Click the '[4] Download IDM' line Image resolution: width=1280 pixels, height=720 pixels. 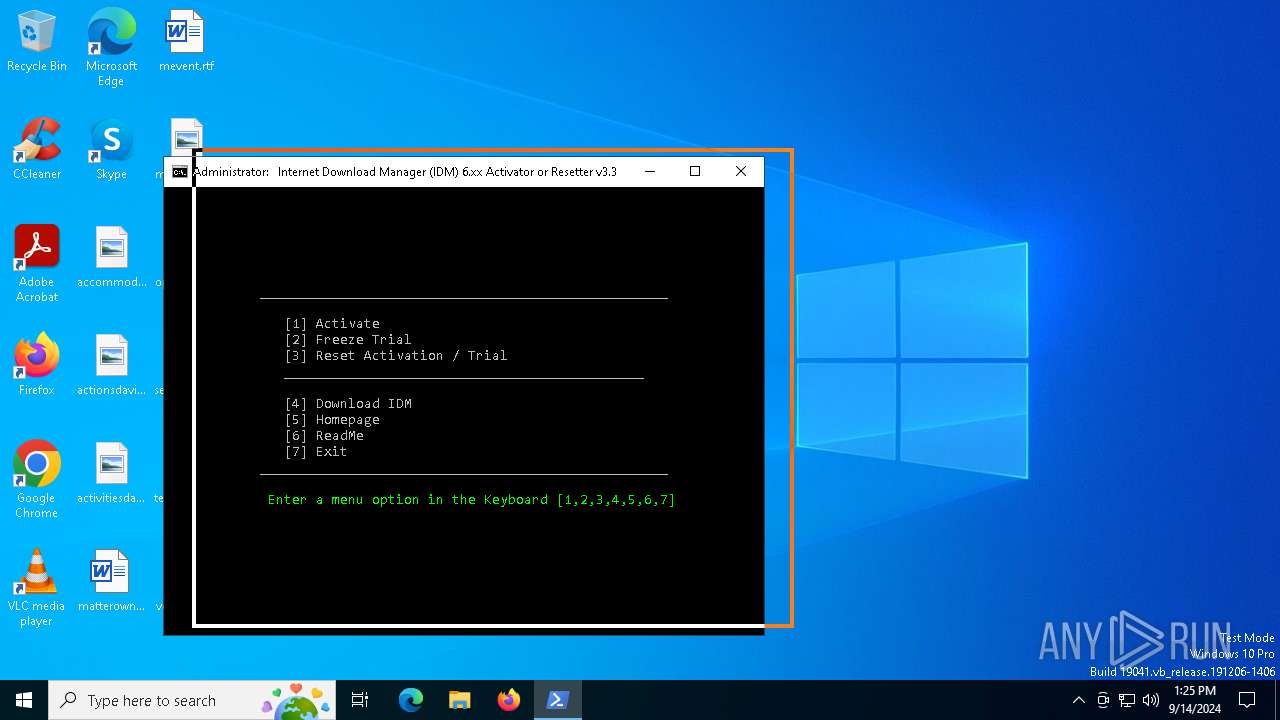(x=348, y=403)
